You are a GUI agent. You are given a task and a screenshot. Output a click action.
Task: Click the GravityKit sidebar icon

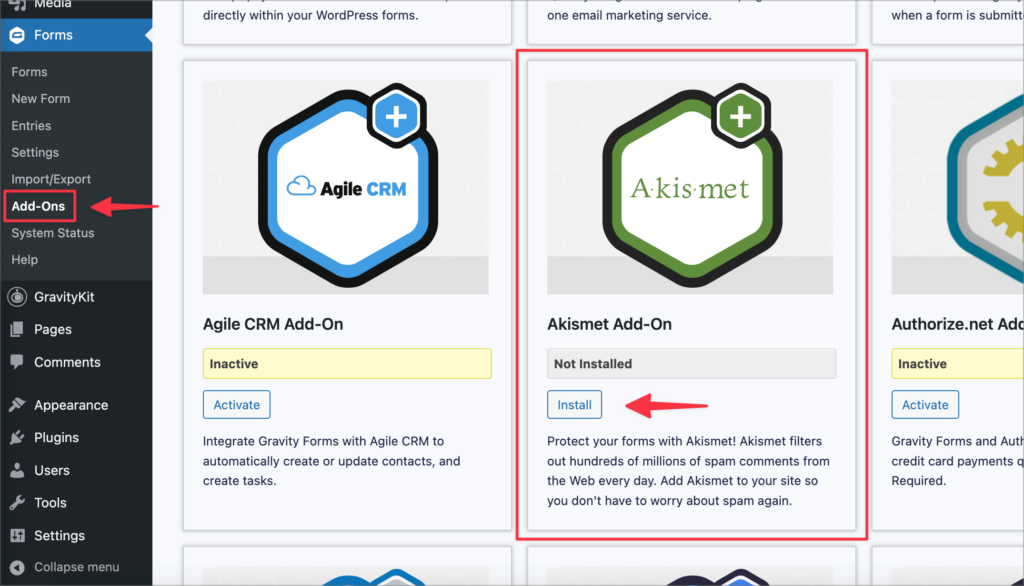(x=17, y=297)
